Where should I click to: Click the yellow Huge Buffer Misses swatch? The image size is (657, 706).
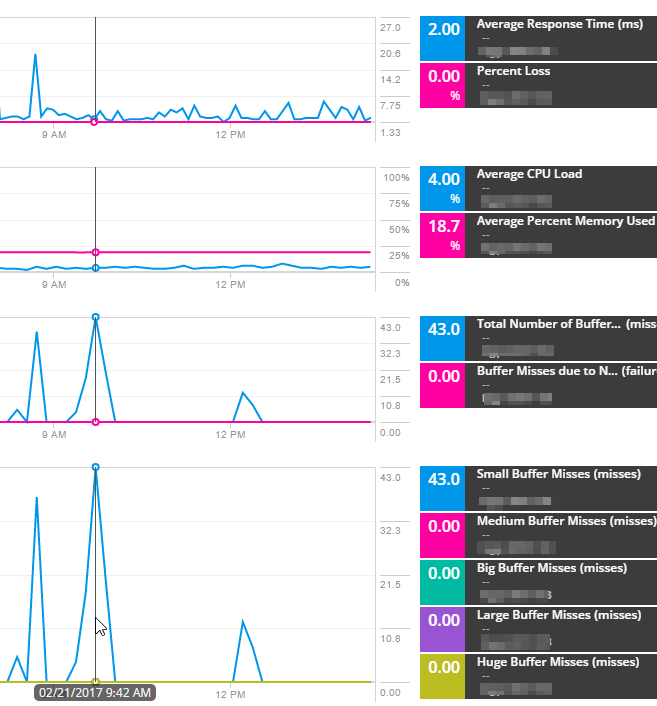click(x=443, y=677)
